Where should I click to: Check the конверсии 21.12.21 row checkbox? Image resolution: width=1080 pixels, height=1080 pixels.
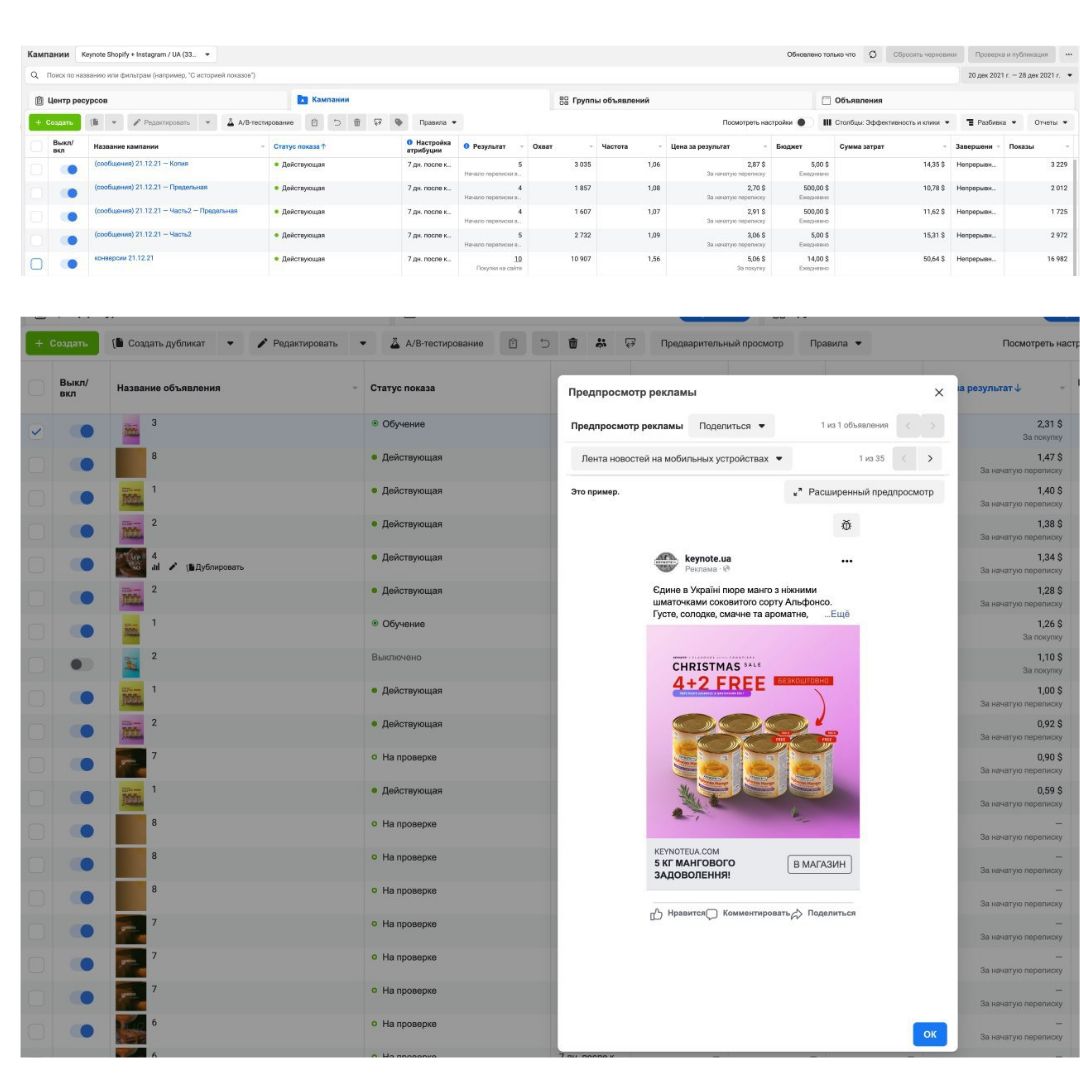(37, 264)
